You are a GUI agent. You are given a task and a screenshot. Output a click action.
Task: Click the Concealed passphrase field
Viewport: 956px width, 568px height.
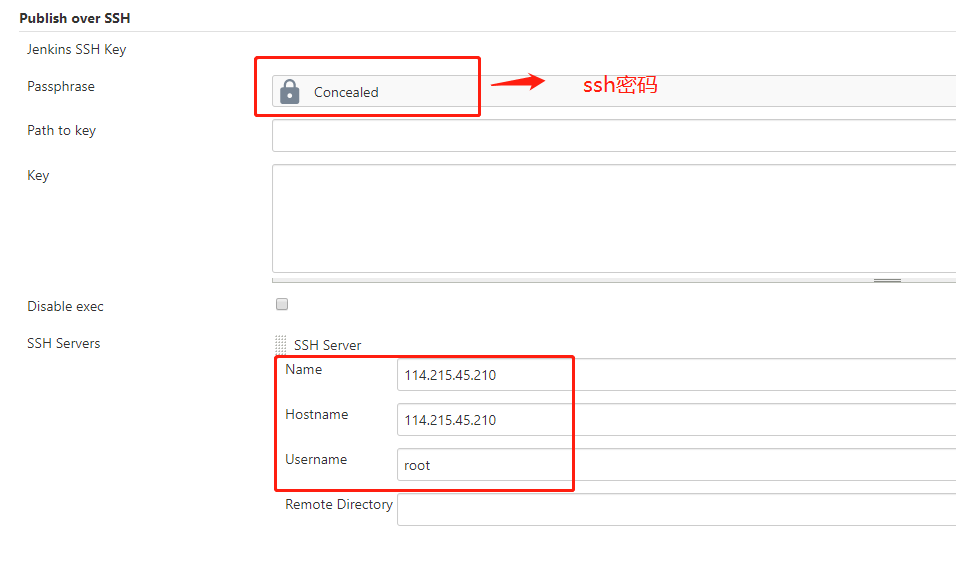(614, 91)
